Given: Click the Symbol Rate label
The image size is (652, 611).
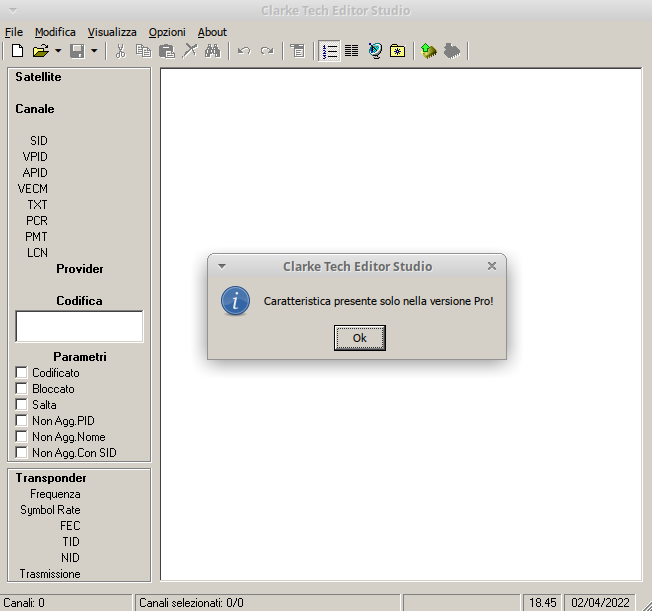Looking at the screenshot, I should pos(50,510).
